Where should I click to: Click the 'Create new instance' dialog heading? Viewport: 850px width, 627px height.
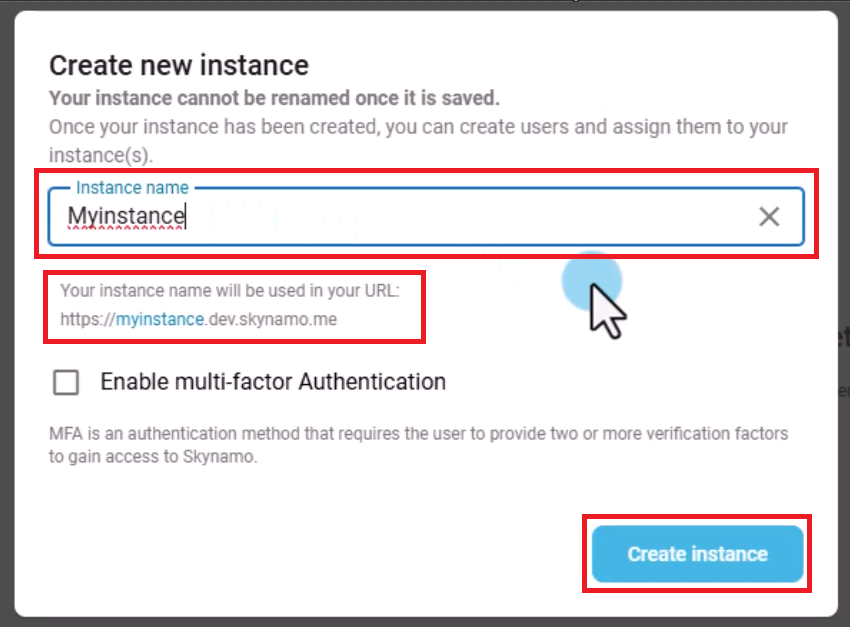tap(179, 66)
